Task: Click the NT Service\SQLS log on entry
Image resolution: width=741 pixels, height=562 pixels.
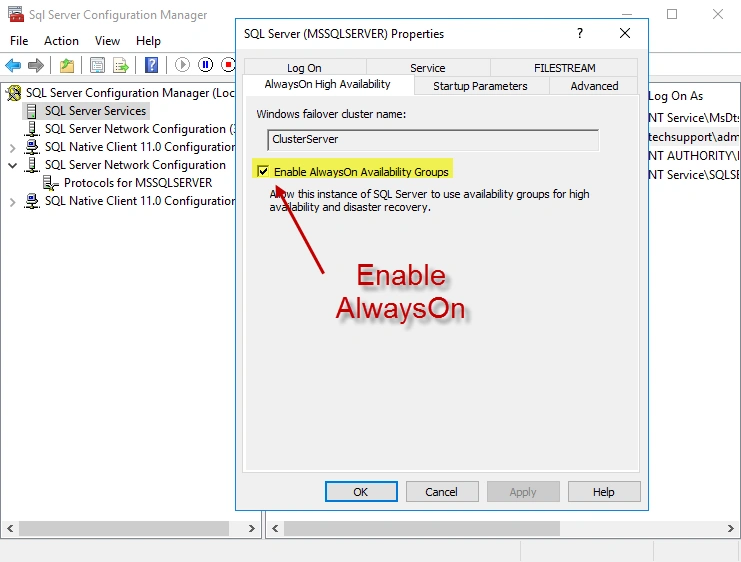Action: coord(693,175)
